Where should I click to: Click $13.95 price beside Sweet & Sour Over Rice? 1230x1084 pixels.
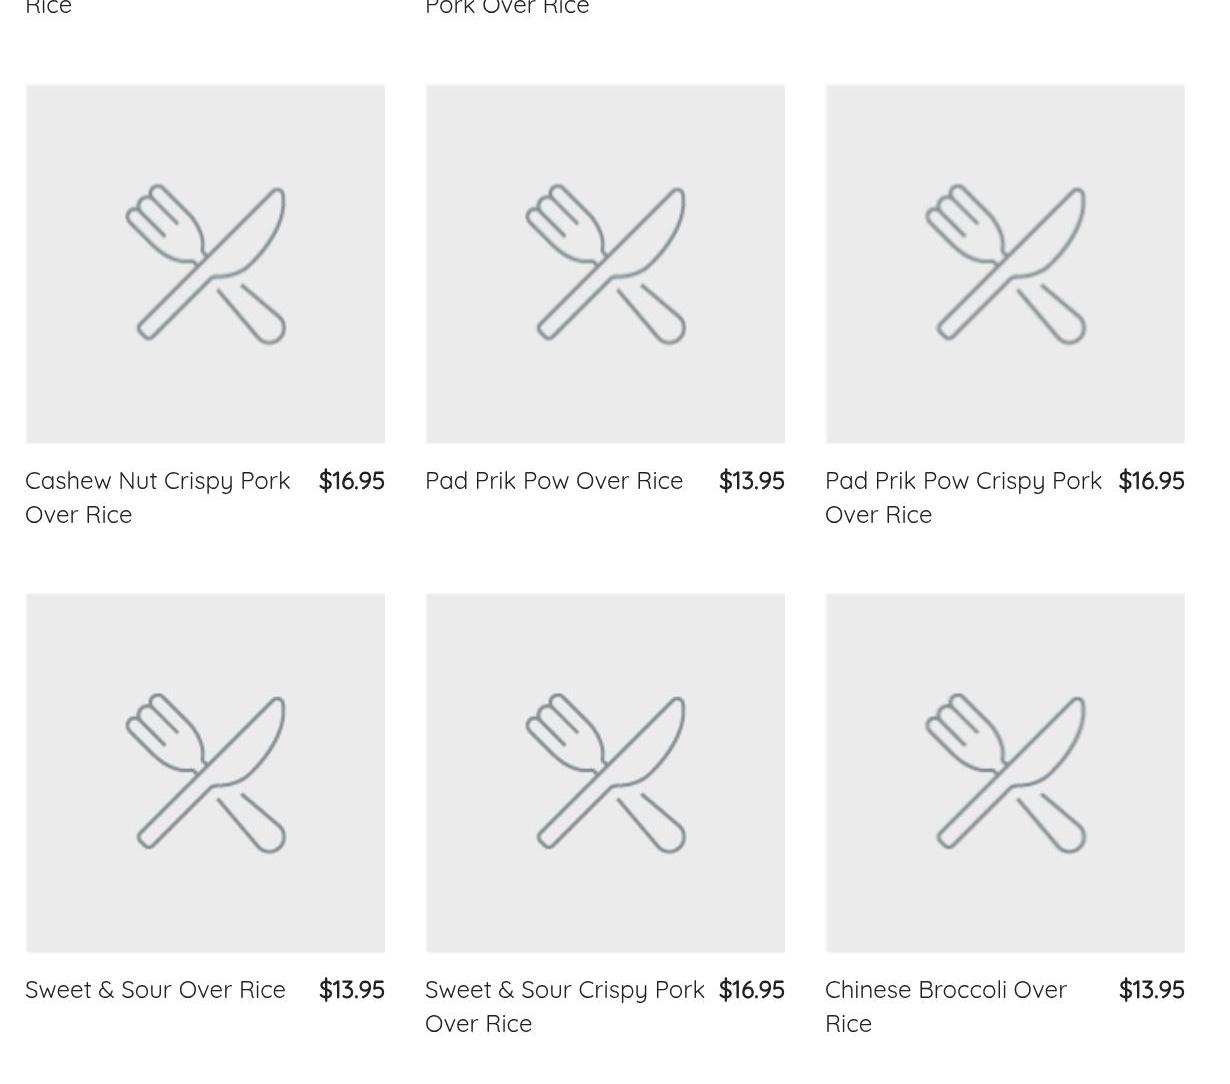point(352,990)
